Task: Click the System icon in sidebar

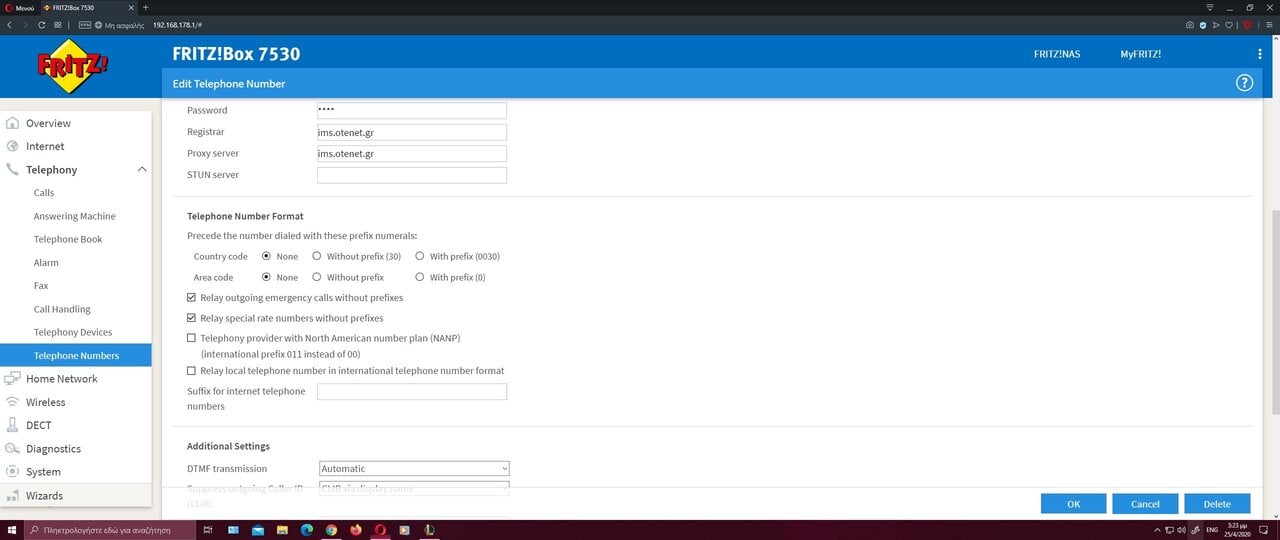Action: [12, 471]
